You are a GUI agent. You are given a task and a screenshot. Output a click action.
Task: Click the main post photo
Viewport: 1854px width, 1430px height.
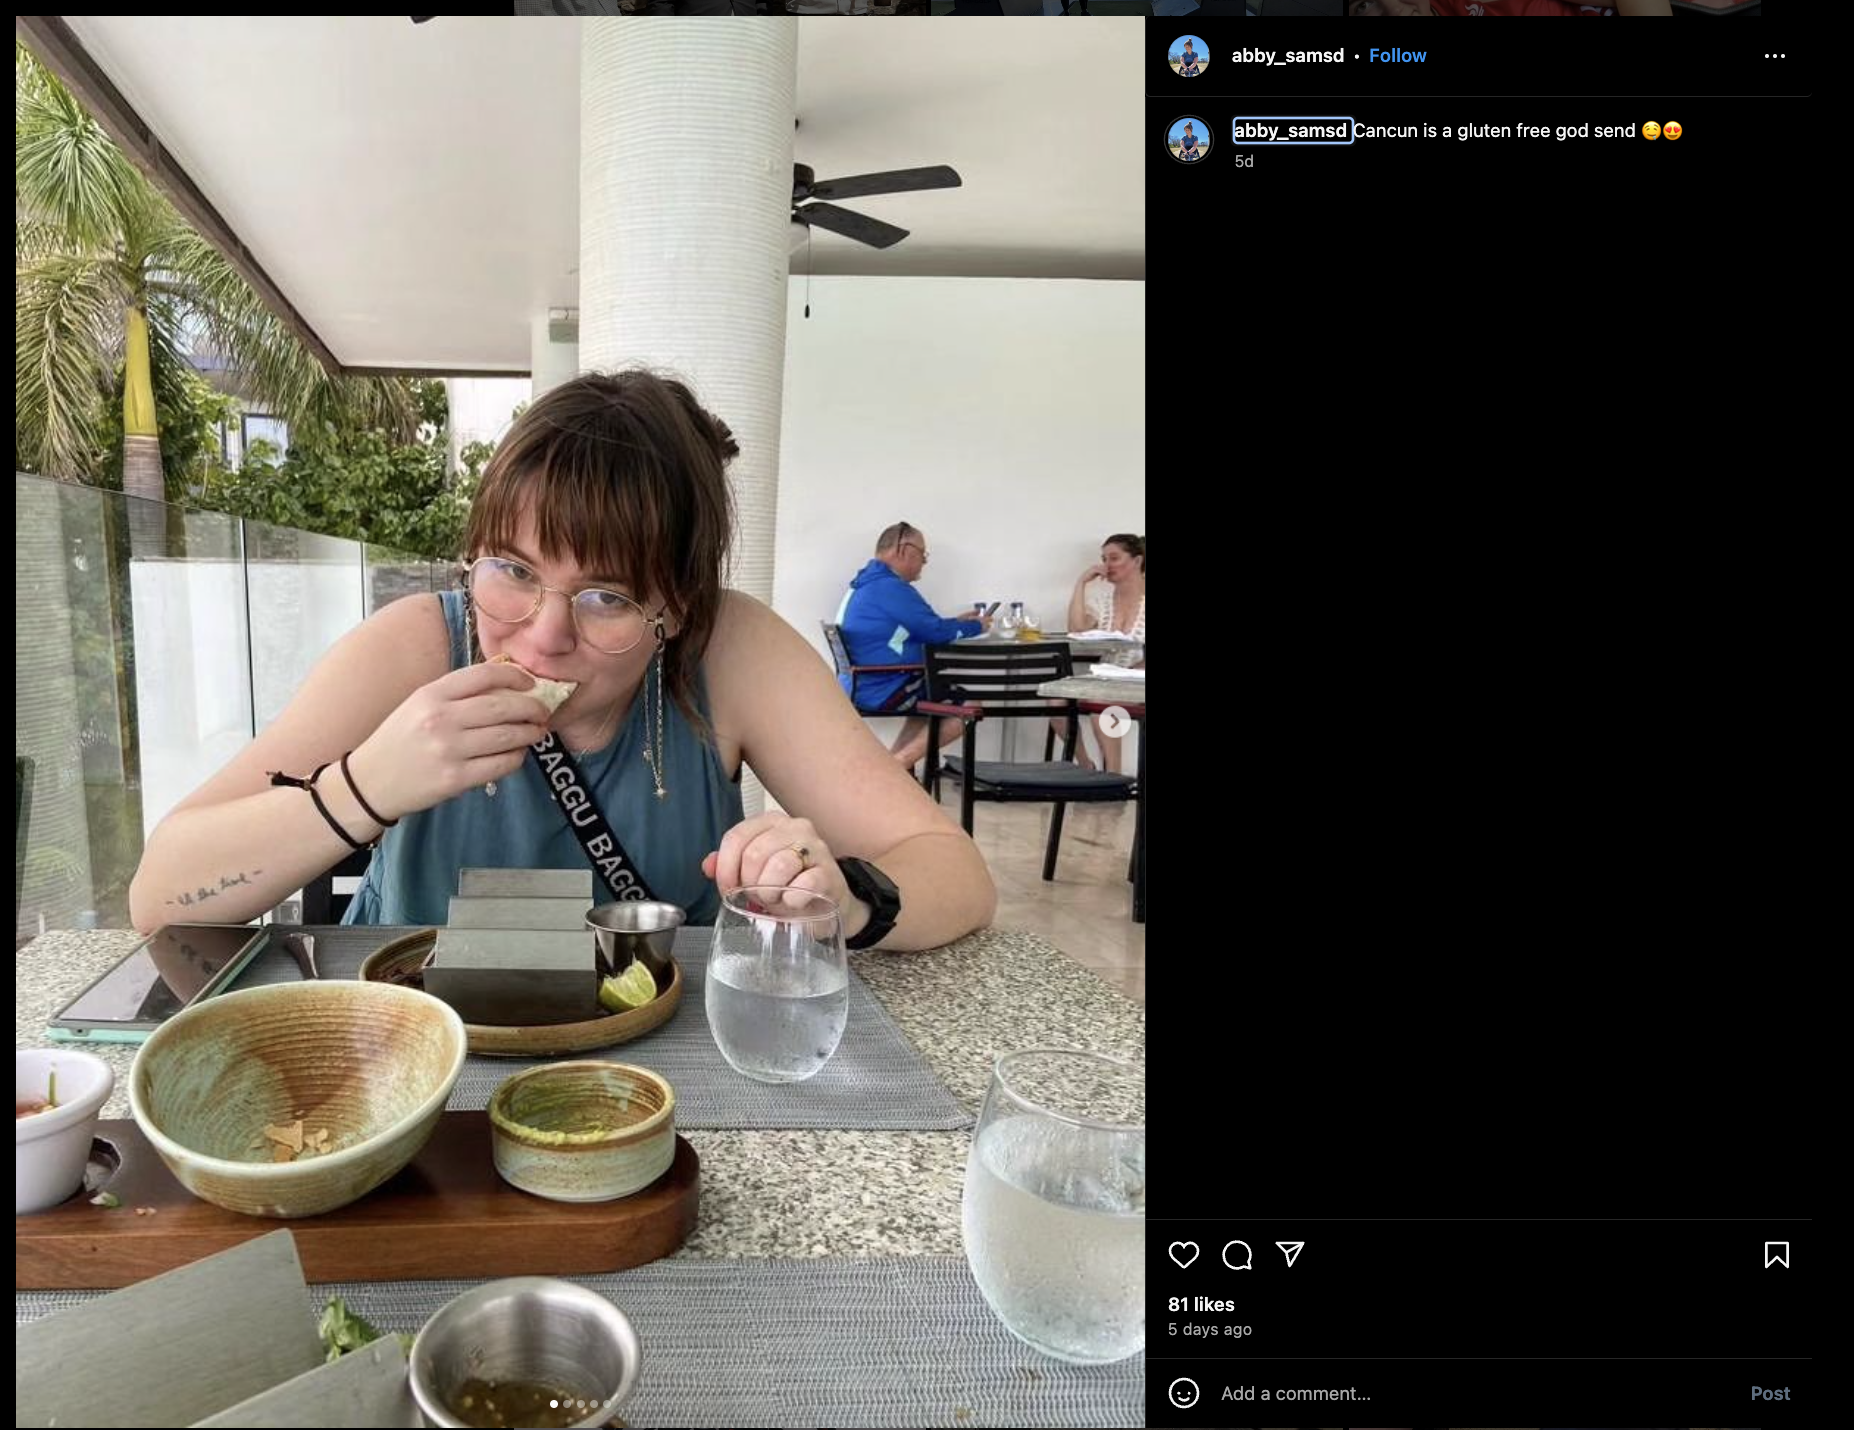point(580,721)
